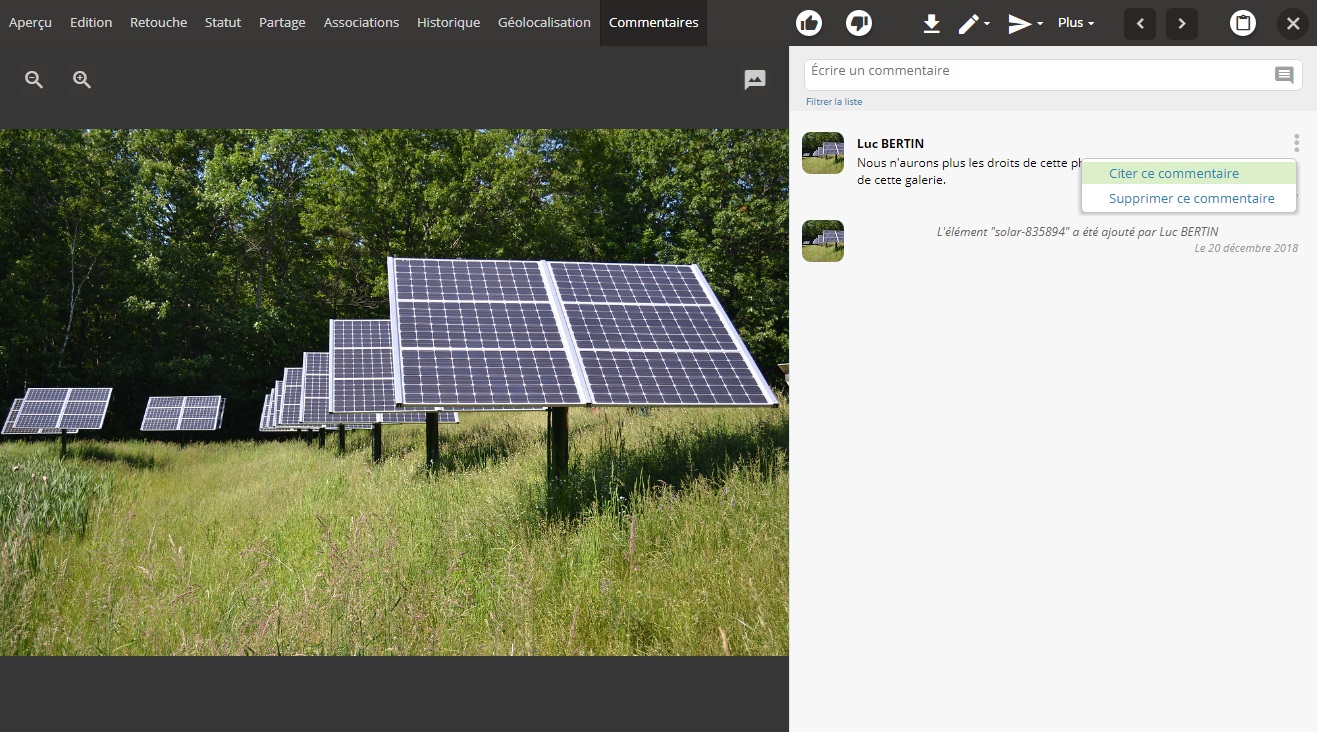
Task: Zoom out using the magnifier minus icon
Action: 34,80
